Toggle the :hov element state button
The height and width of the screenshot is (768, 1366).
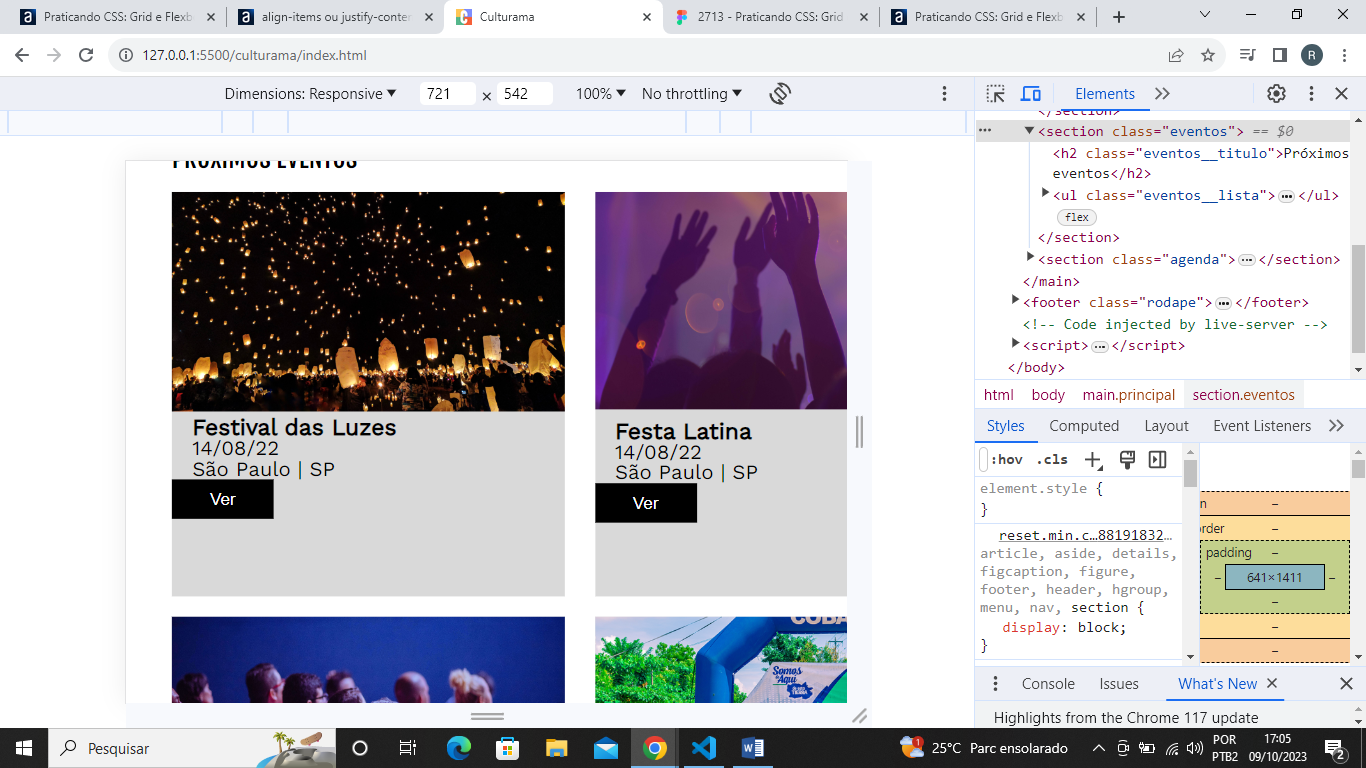pos(1007,460)
